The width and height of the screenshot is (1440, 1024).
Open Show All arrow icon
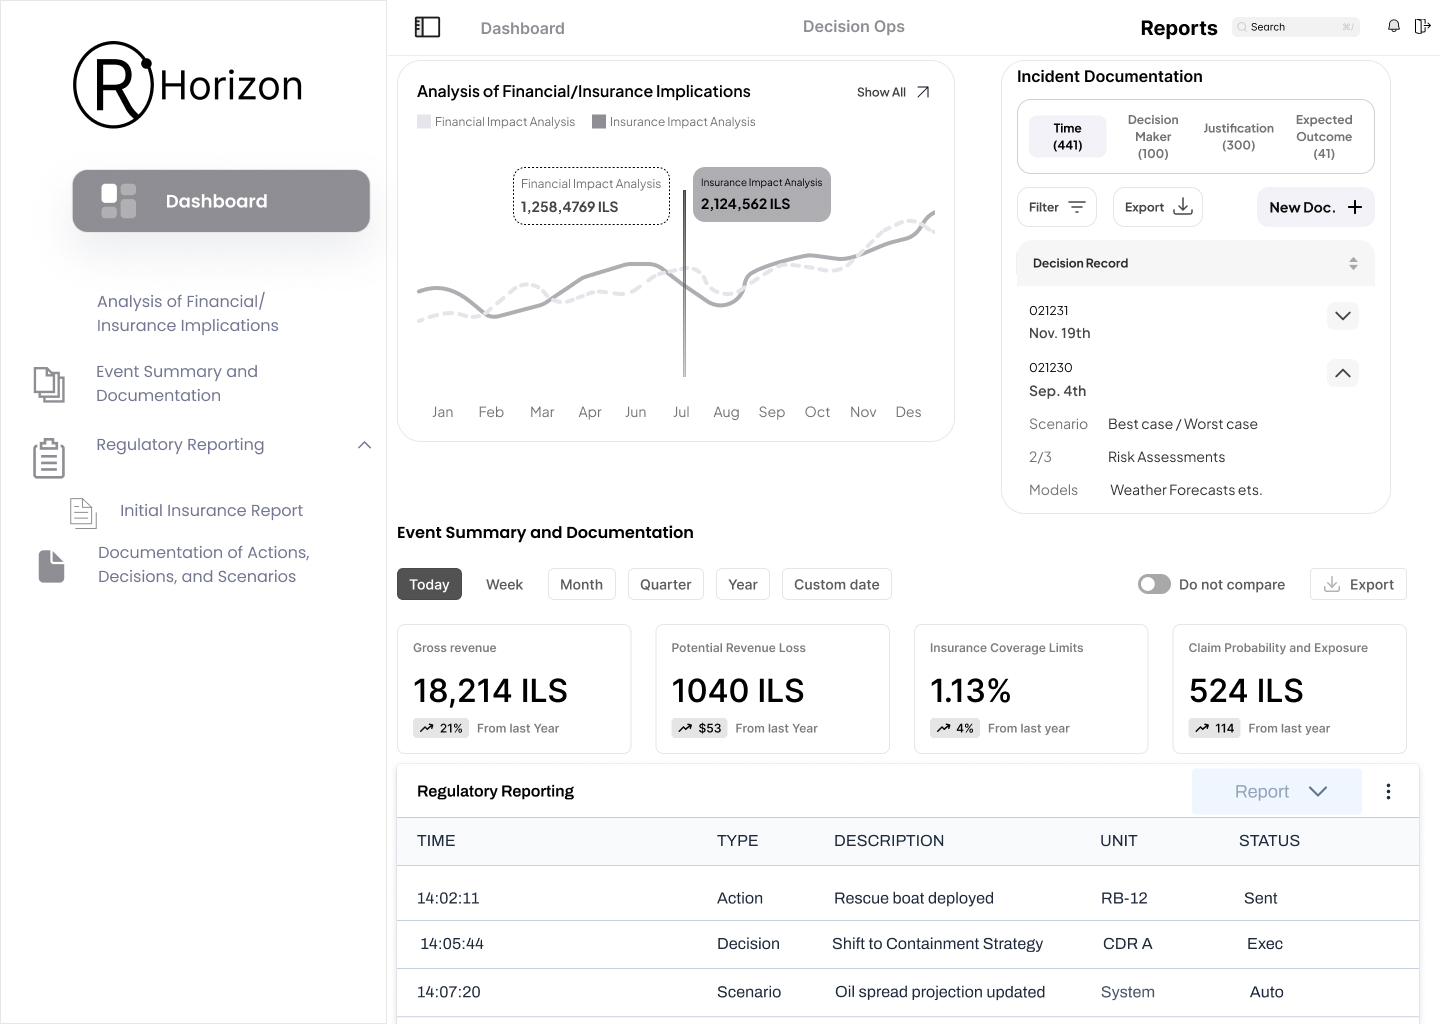click(923, 92)
